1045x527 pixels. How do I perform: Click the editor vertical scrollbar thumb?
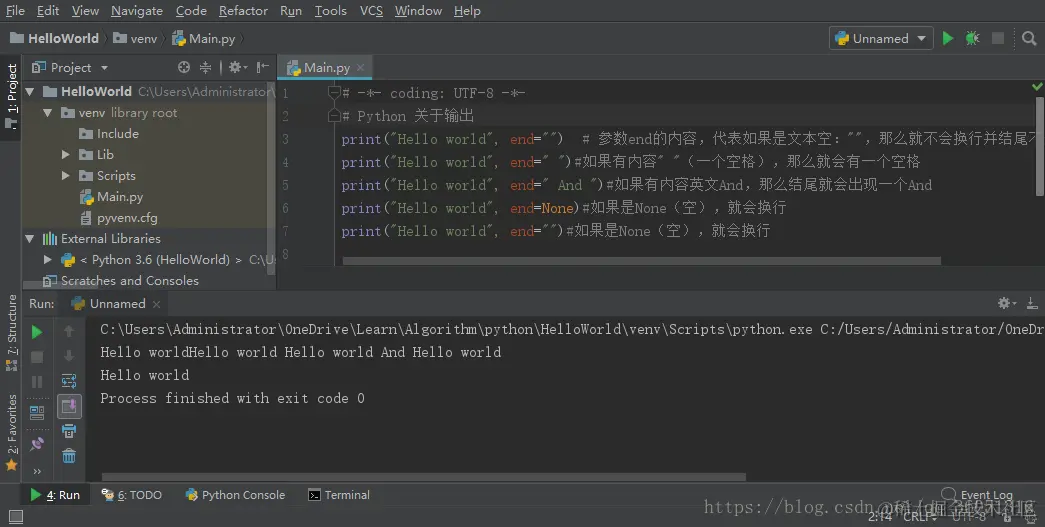click(1040, 147)
